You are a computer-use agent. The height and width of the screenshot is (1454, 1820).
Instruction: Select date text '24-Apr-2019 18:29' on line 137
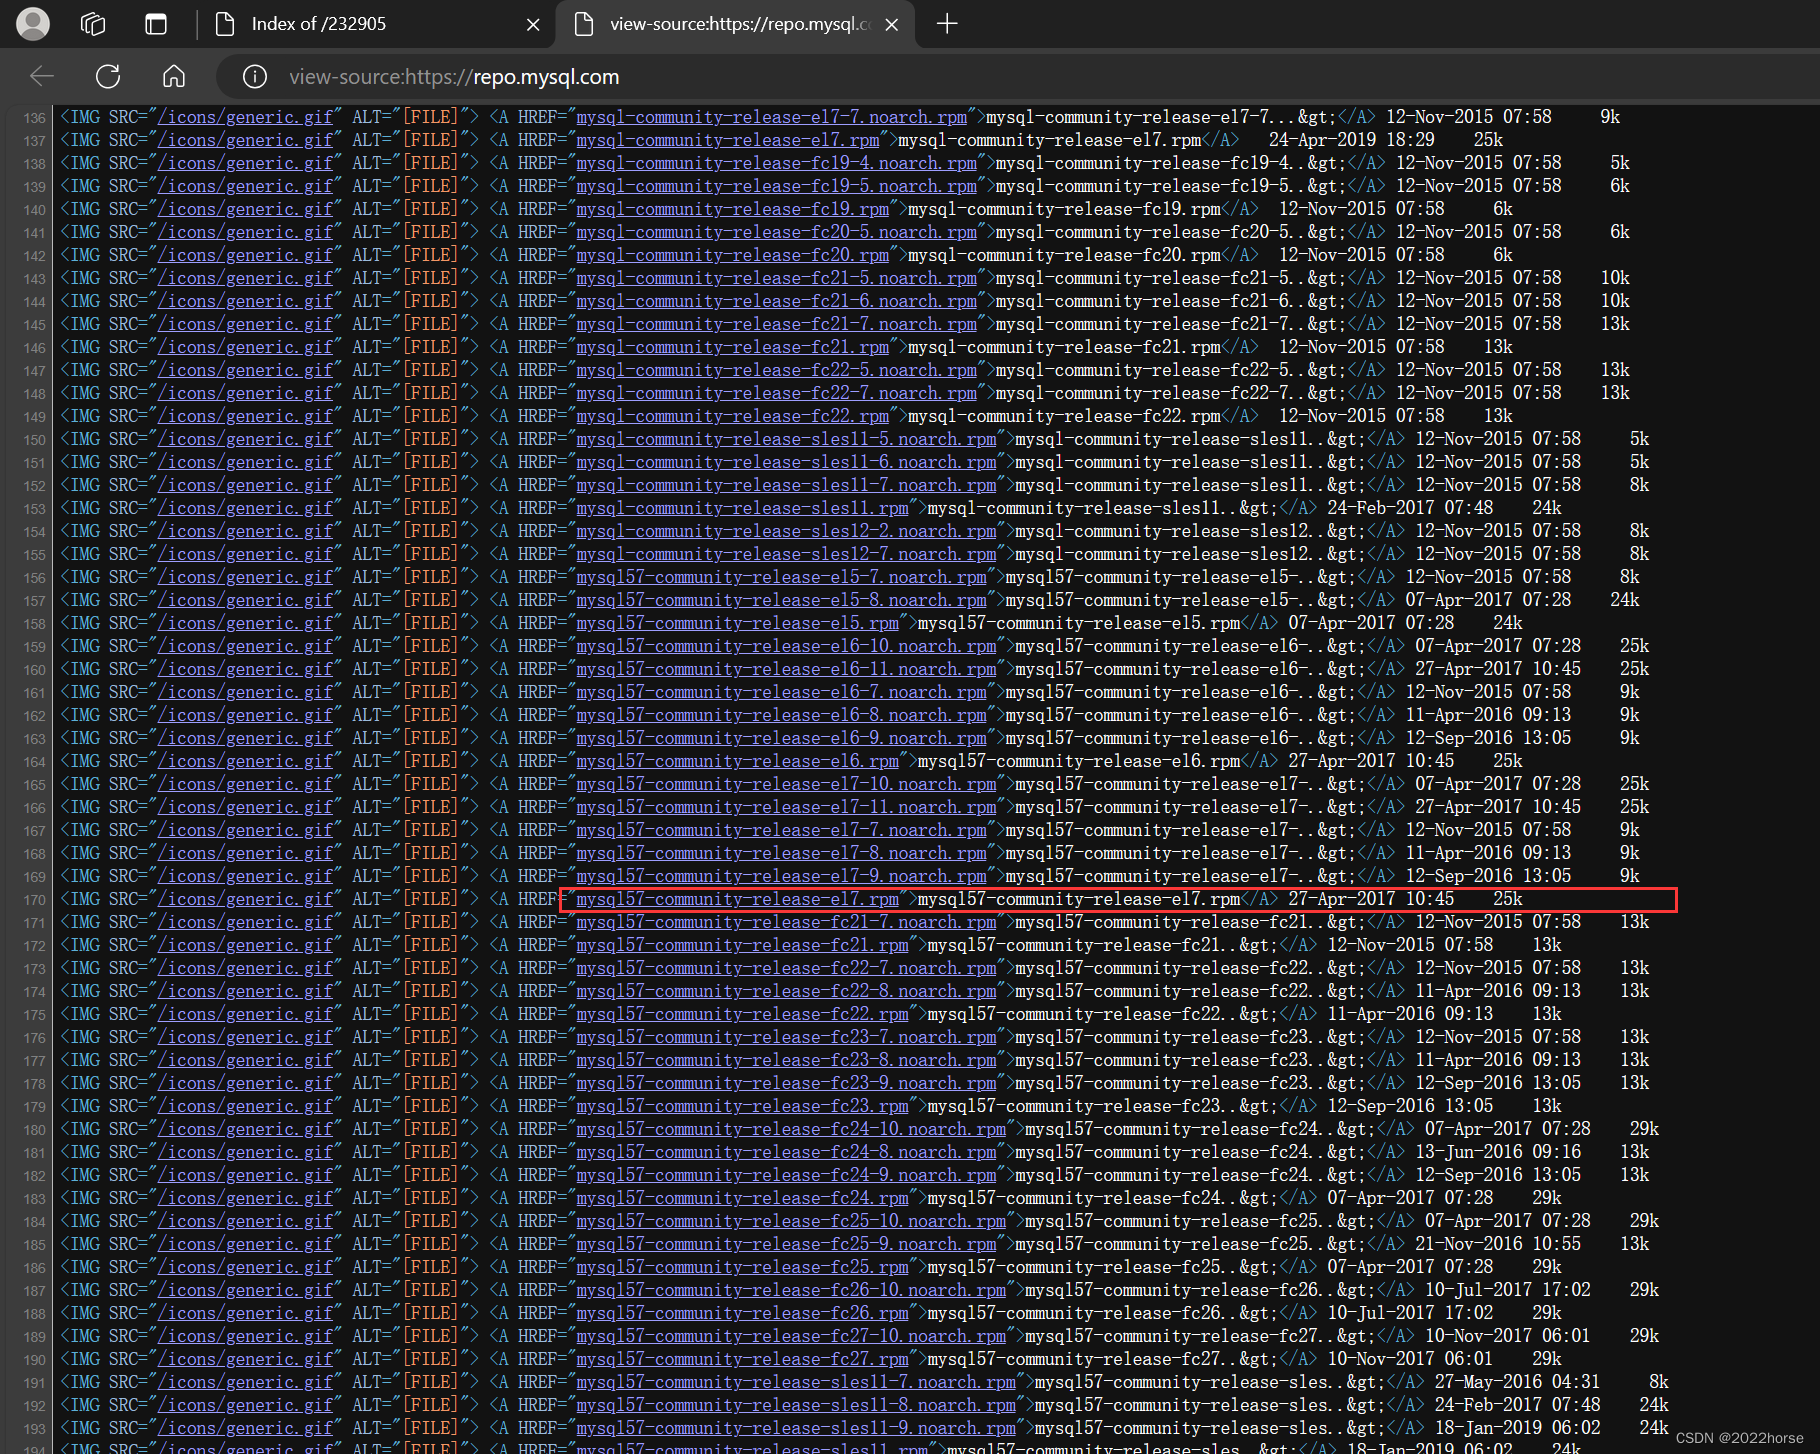(x=1351, y=140)
